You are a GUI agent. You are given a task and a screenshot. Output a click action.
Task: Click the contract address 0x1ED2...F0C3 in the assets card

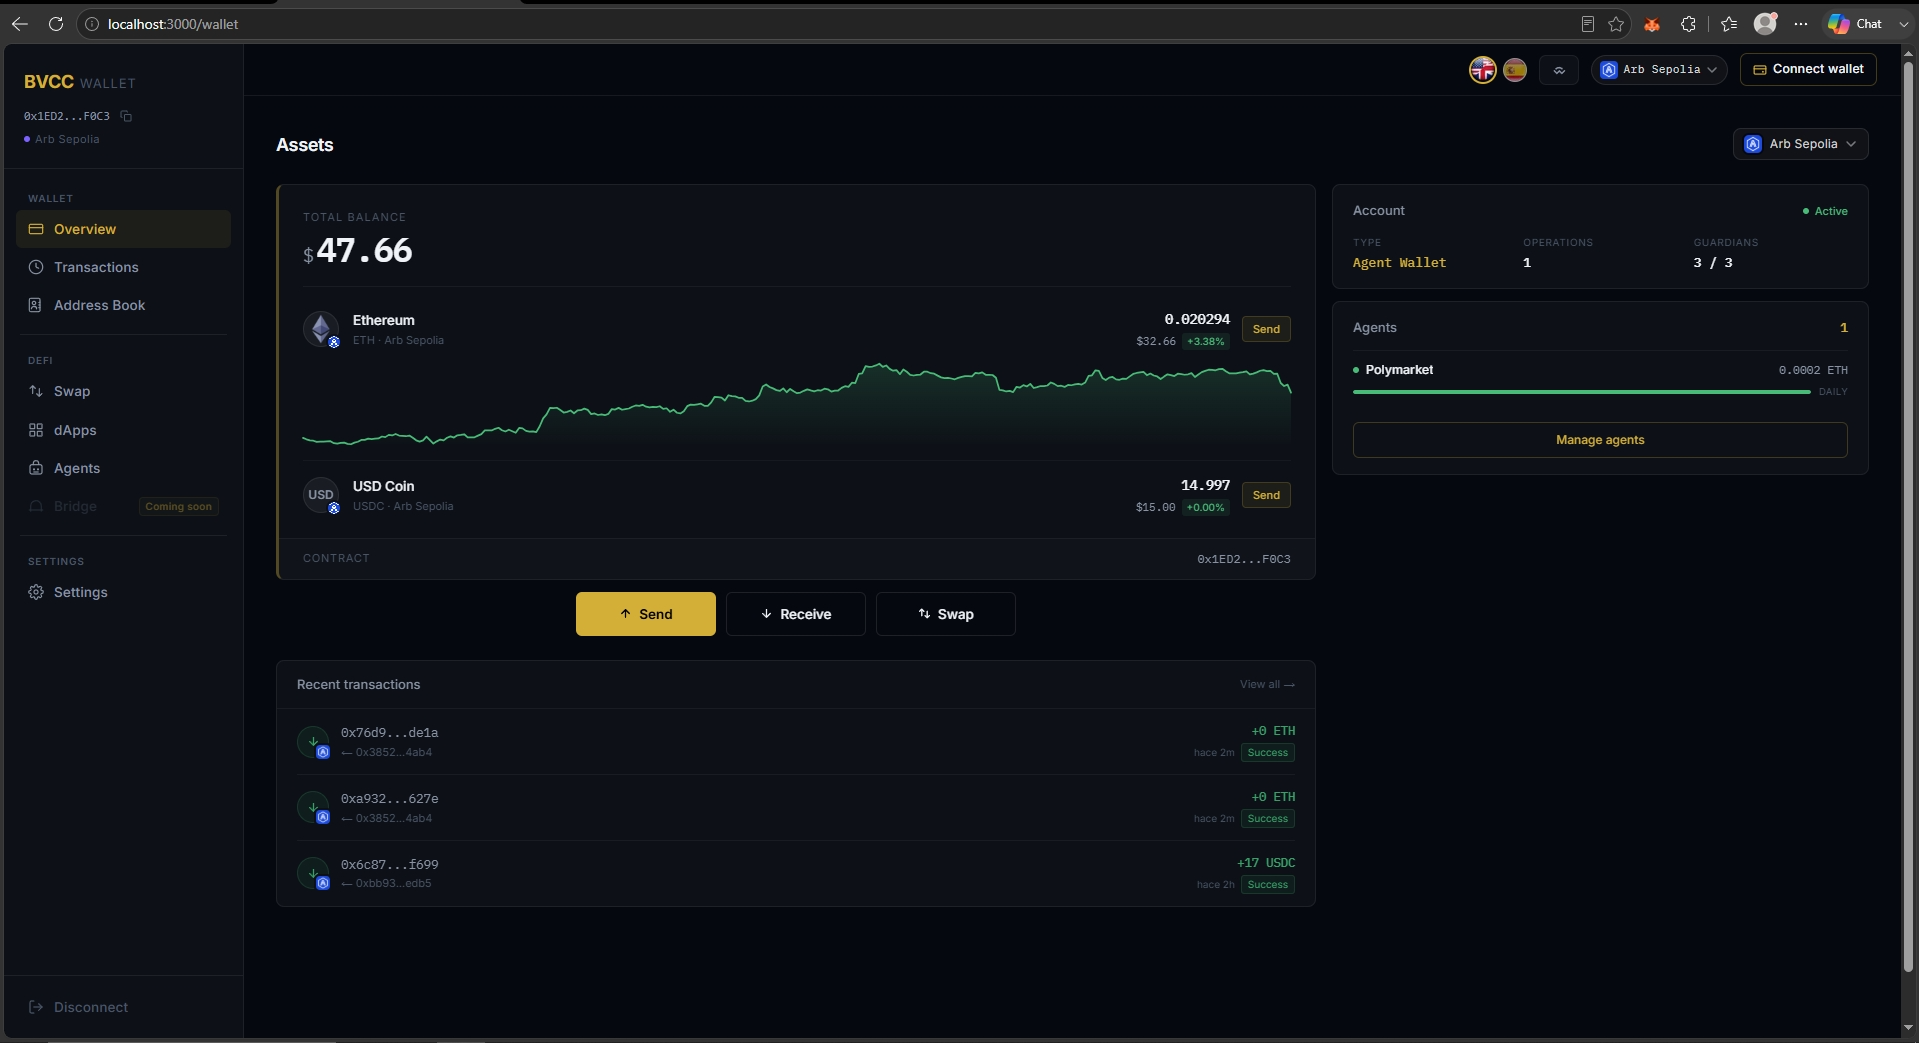1244,559
